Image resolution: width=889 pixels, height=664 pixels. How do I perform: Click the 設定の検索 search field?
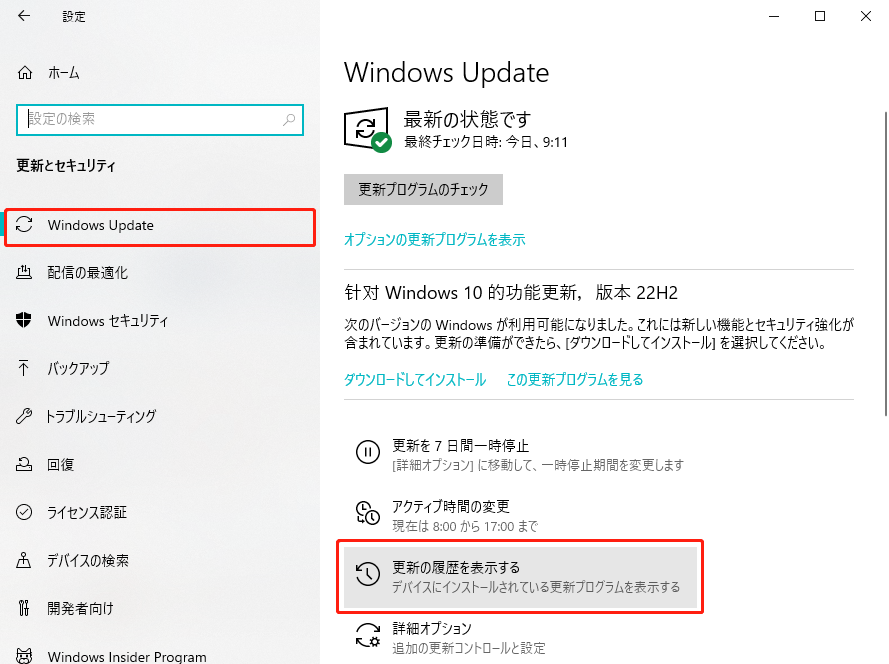coord(160,120)
